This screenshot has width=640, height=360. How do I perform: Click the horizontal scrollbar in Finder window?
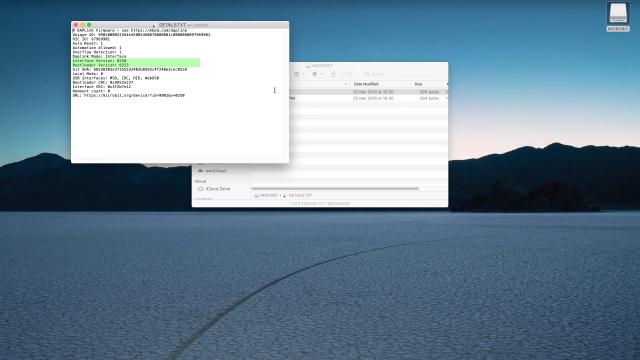[335, 189]
